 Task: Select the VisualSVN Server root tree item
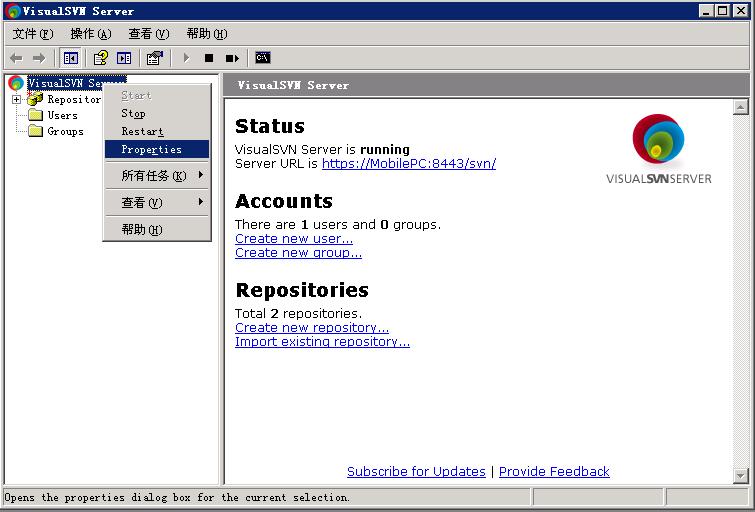[x=76, y=83]
